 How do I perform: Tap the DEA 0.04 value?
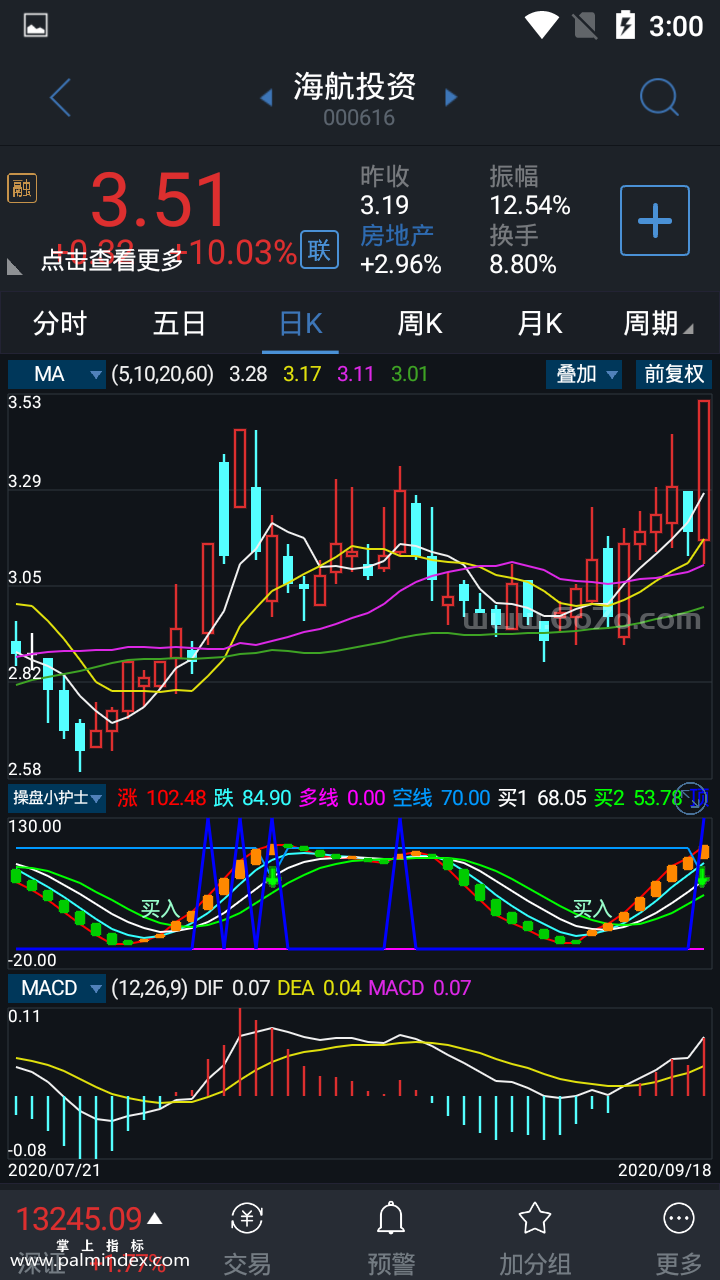click(320, 988)
